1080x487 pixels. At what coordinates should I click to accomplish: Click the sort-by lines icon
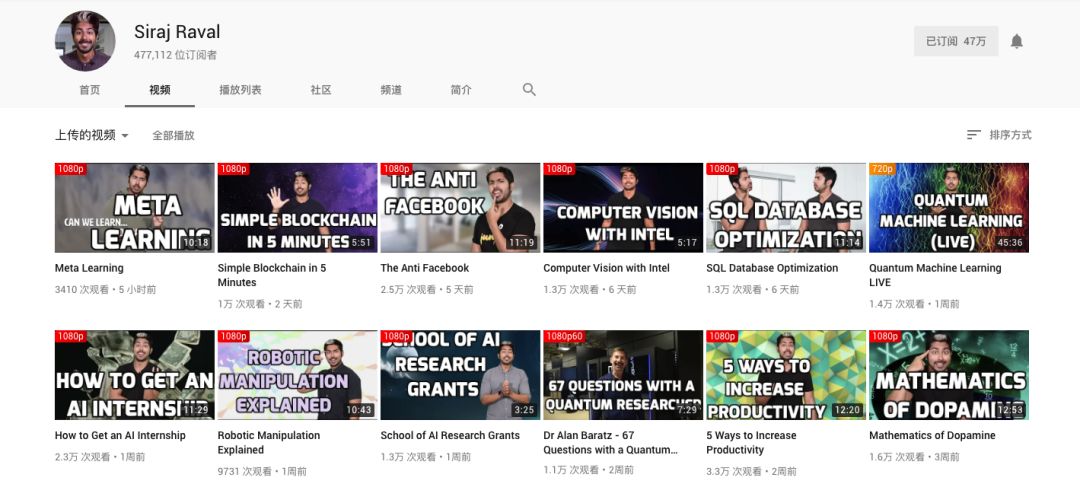pyautogui.click(x=973, y=135)
